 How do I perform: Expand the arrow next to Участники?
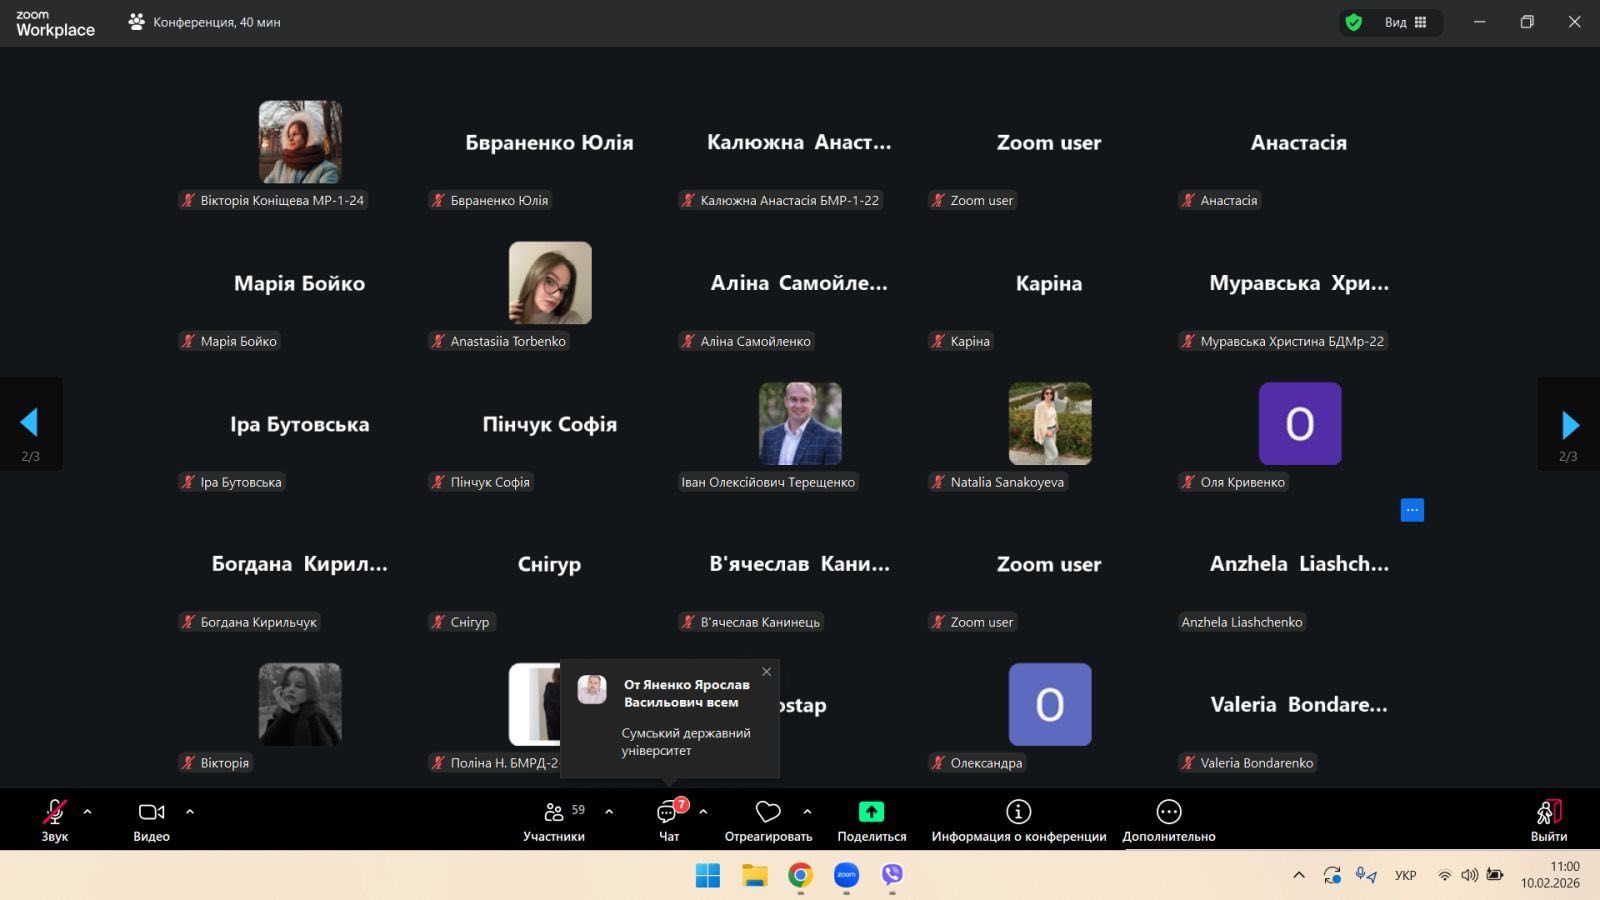[609, 812]
